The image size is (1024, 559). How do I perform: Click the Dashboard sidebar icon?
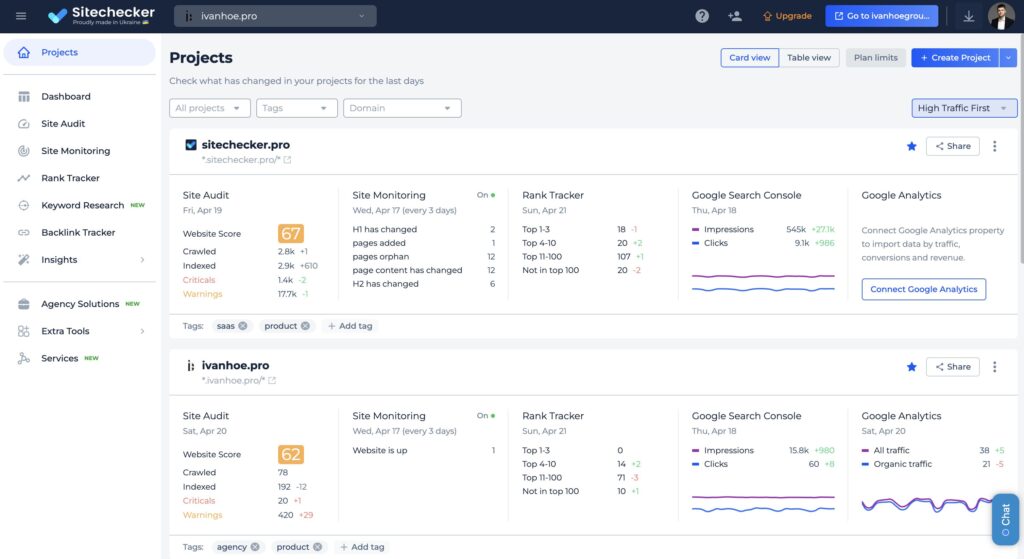24,96
